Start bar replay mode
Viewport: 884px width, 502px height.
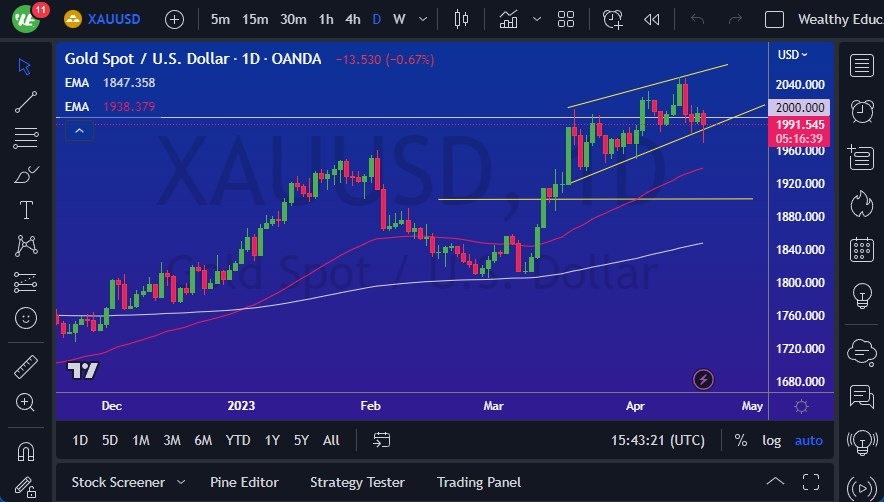(652, 19)
